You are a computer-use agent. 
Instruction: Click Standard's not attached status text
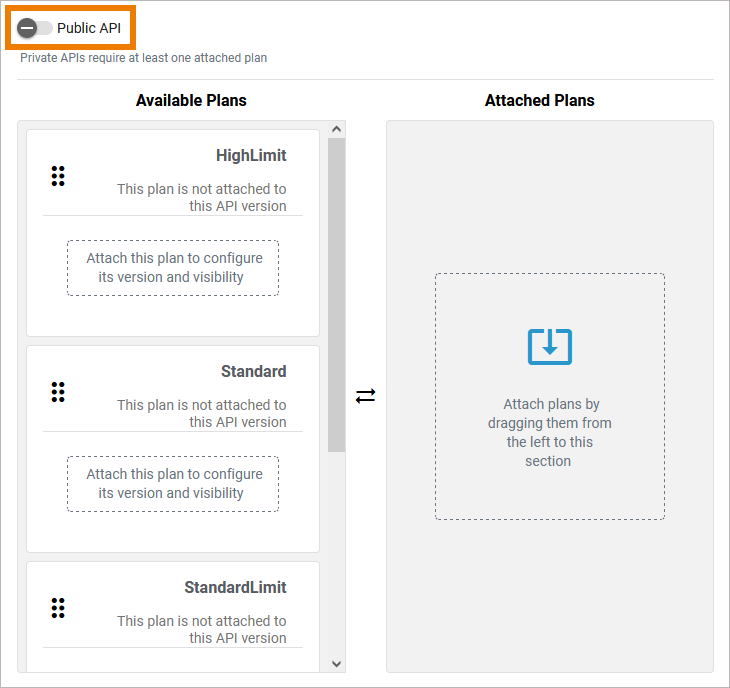tap(201, 414)
